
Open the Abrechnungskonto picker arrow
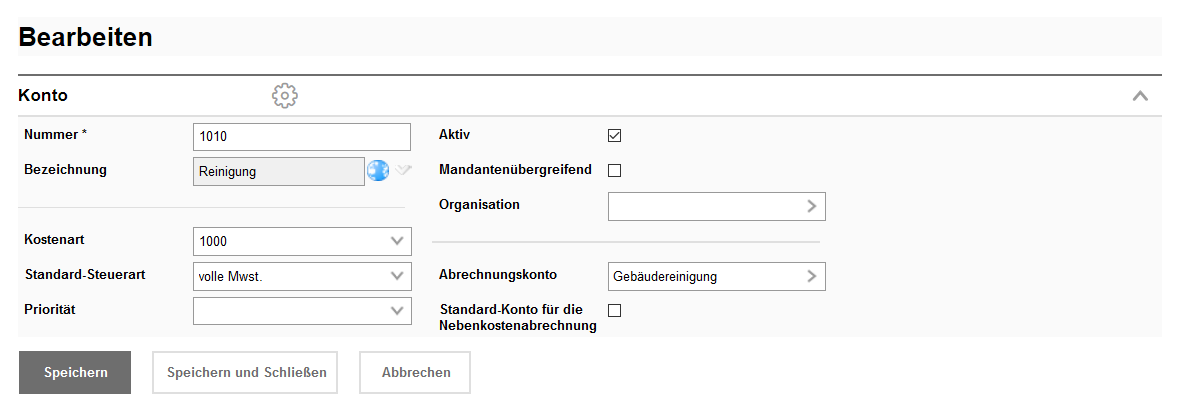(811, 276)
